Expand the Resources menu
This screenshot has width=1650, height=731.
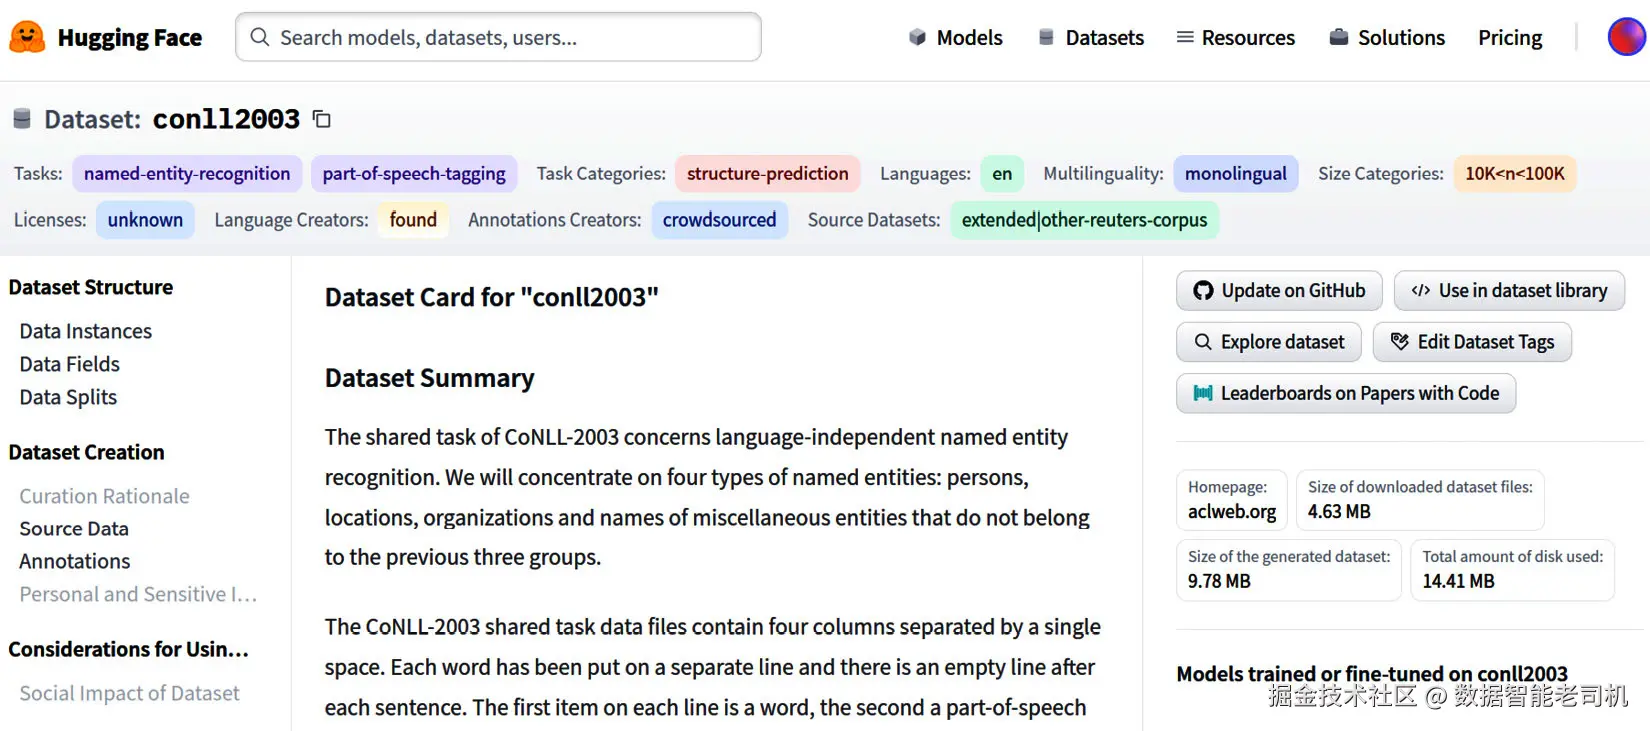[1235, 38]
